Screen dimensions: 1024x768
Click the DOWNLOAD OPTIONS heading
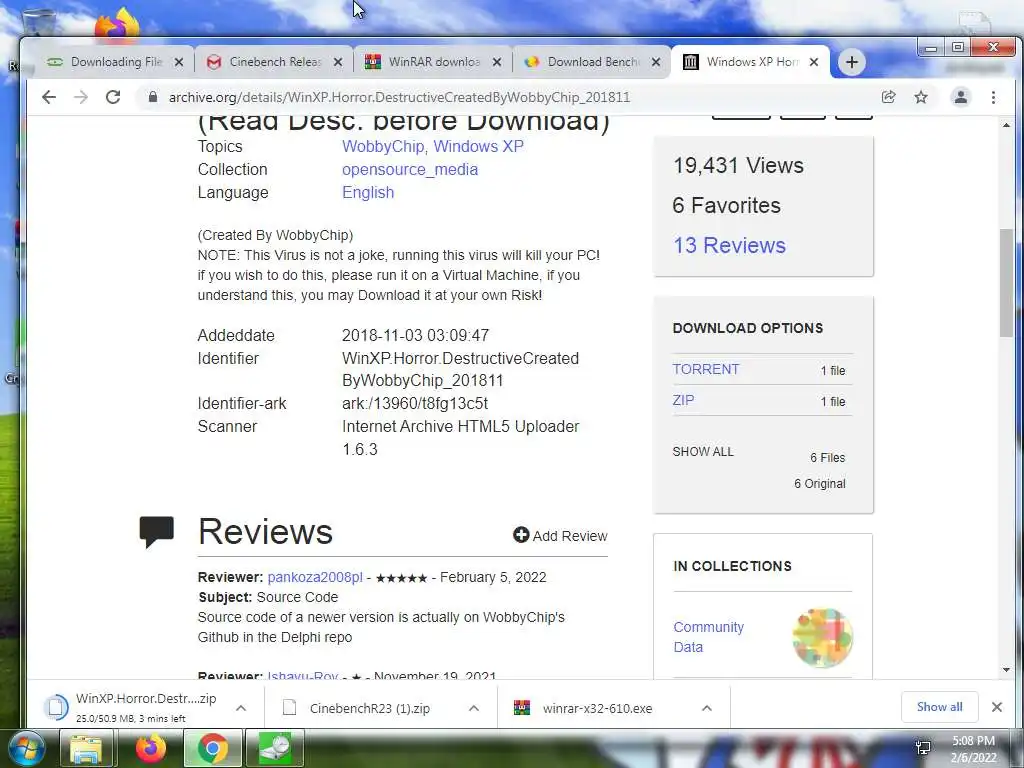(748, 328)
